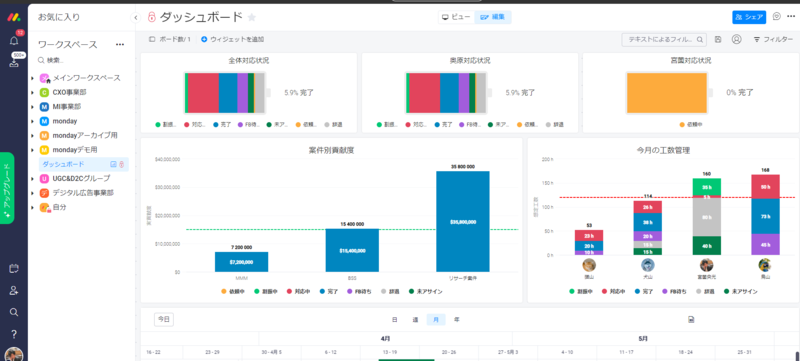800x361 pixels.
Task: Click red segment of 全体対応状況 battery
Action: (204, 93)
